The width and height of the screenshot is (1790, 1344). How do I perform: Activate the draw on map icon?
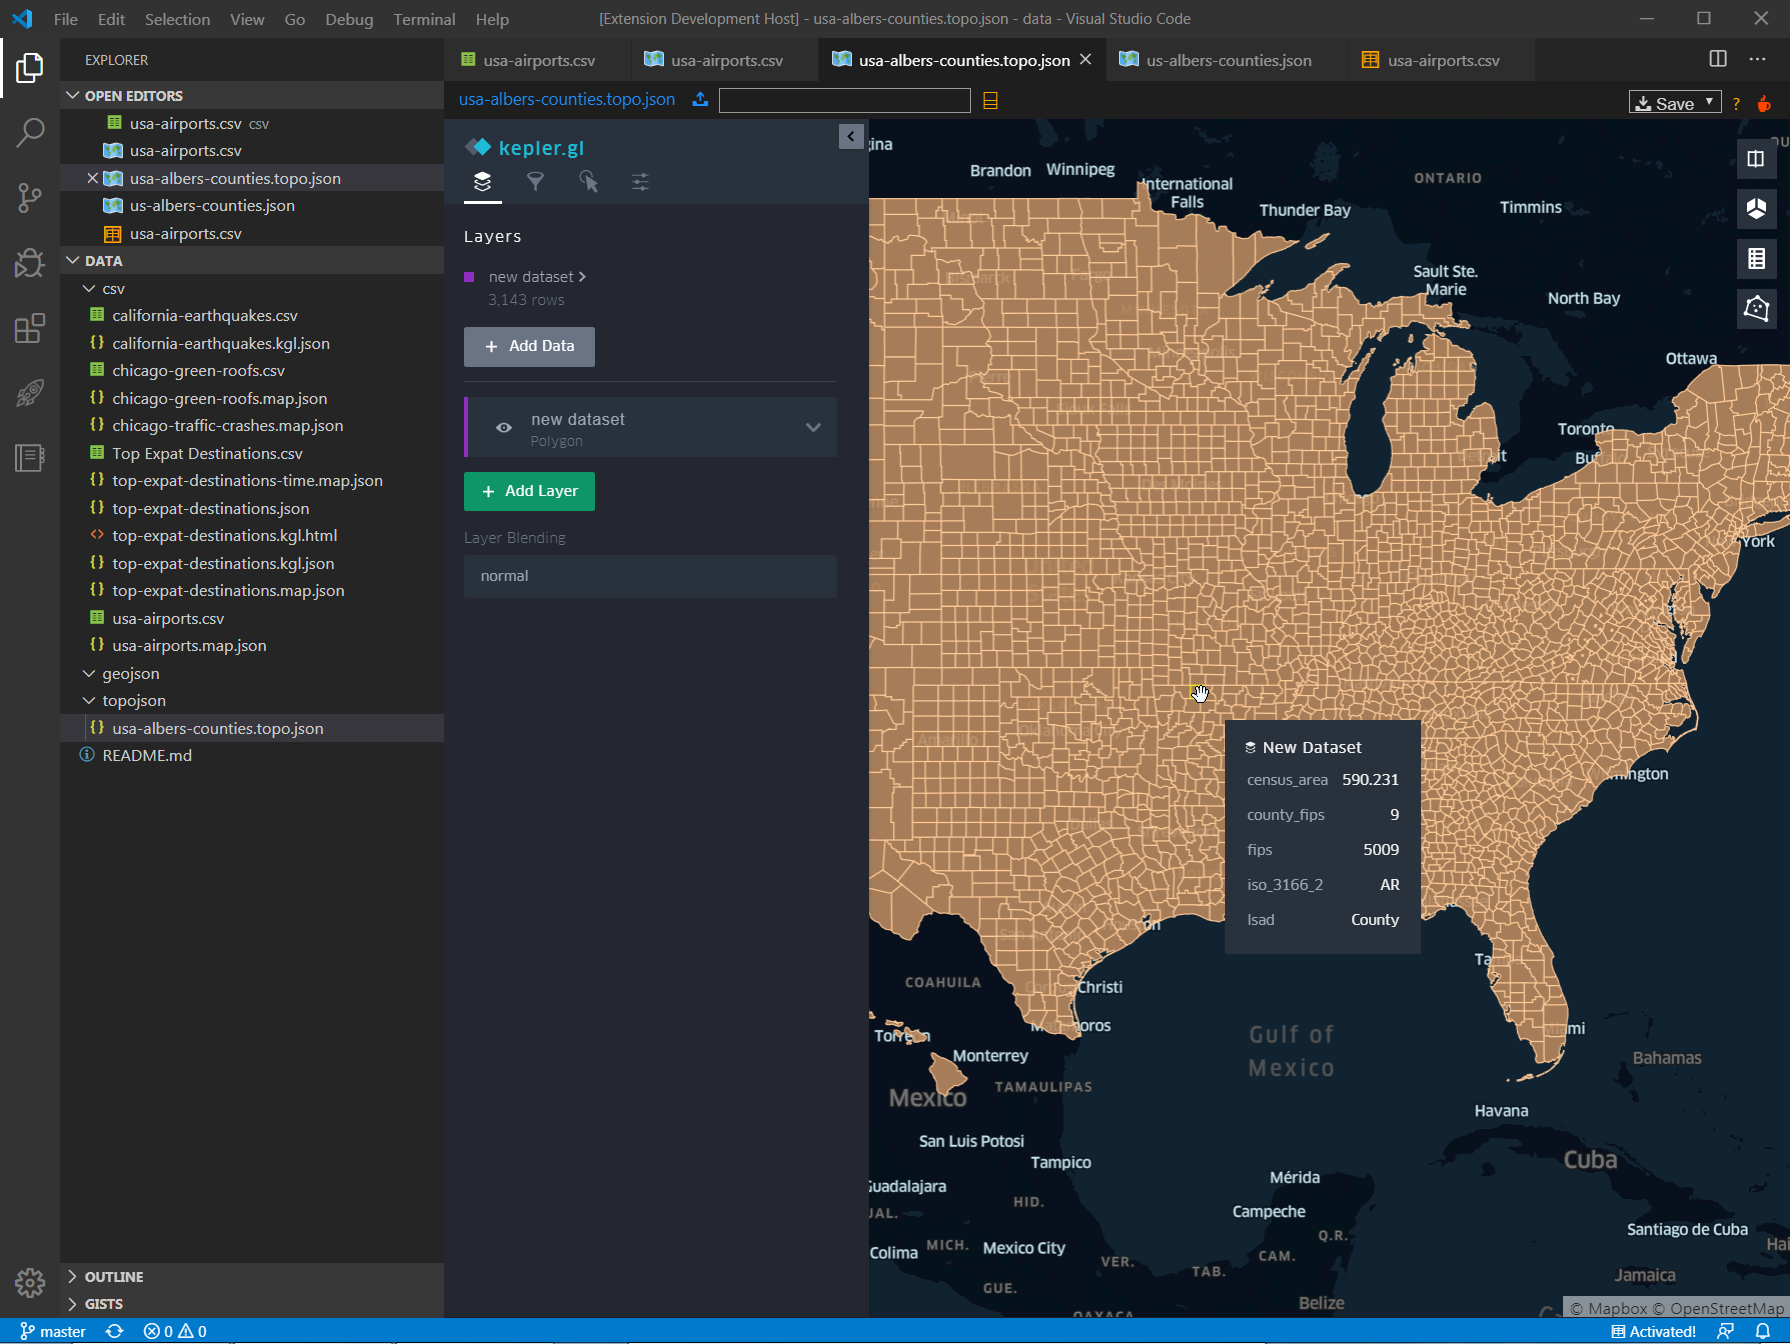pyautogui.click(x=1756, y=308)
